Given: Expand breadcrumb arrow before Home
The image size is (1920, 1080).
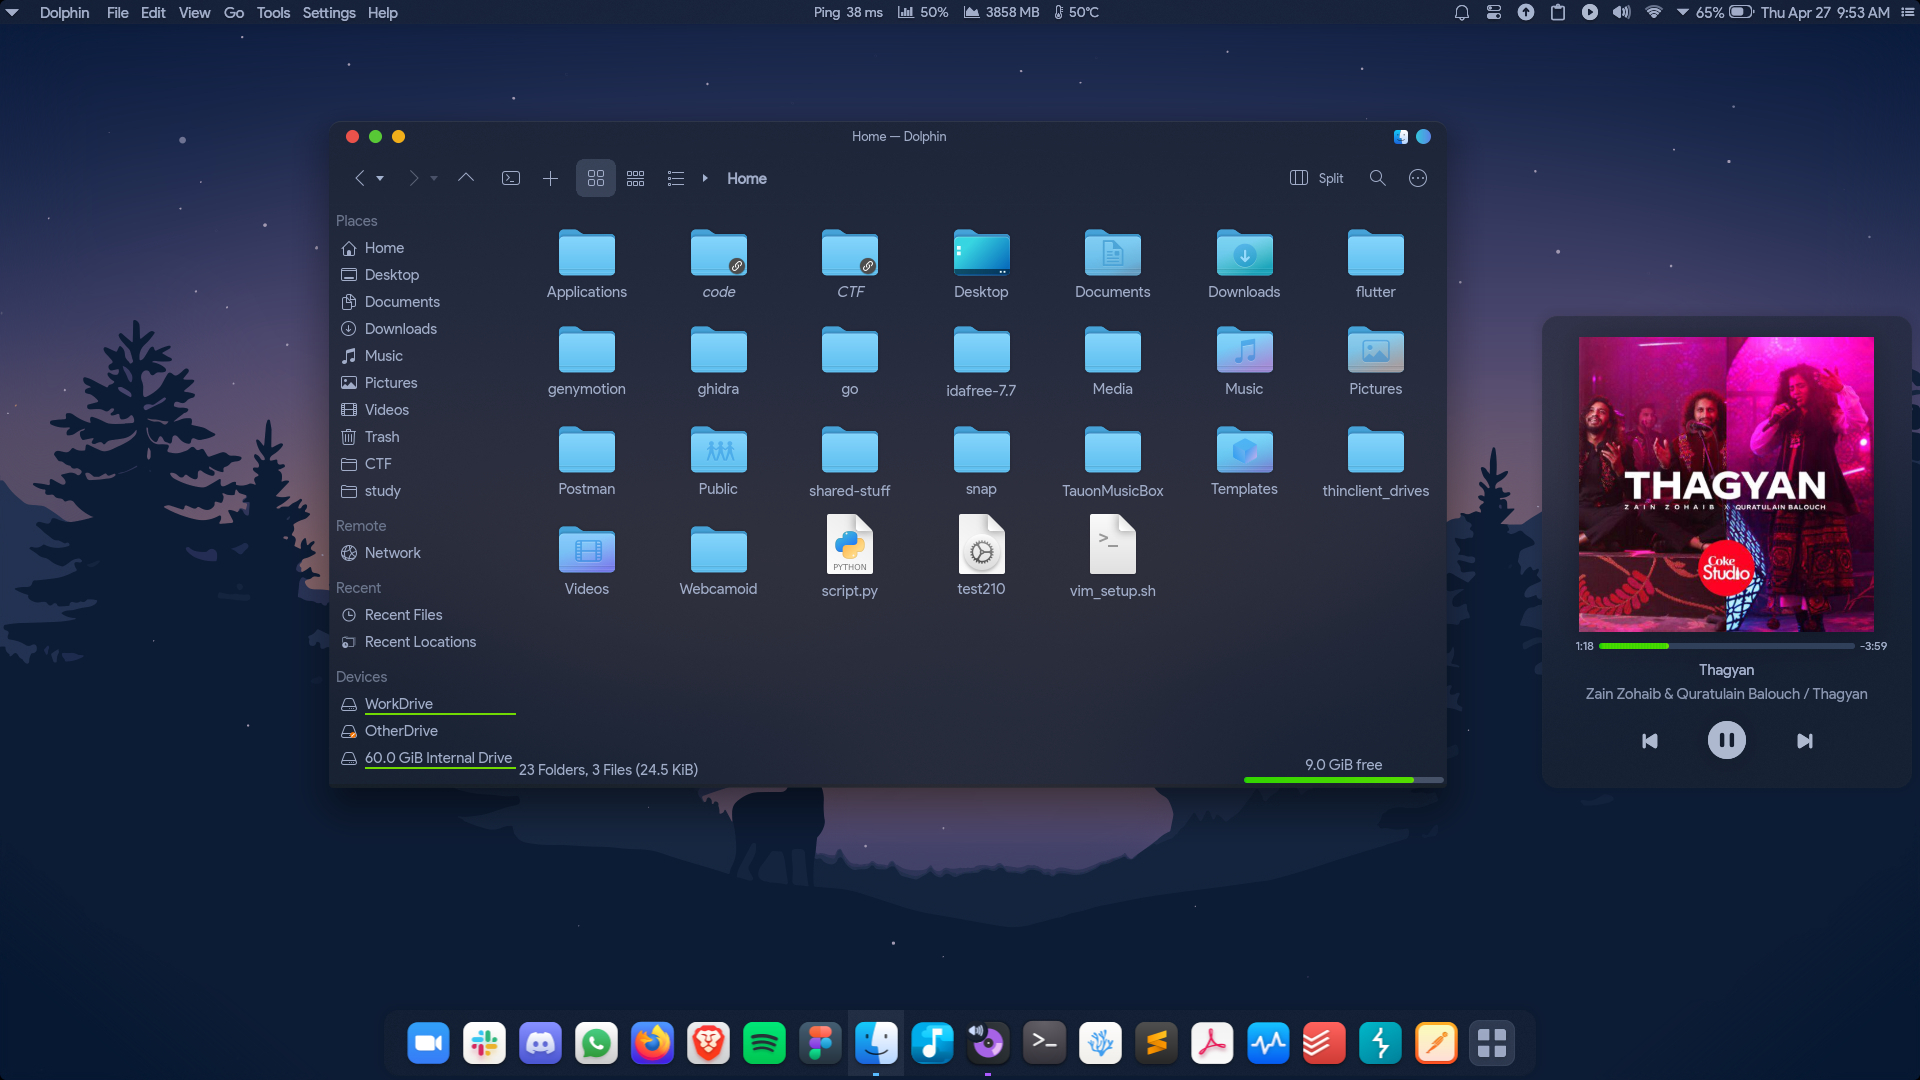Looking at the screenshot, I should (x=705, y=178).
